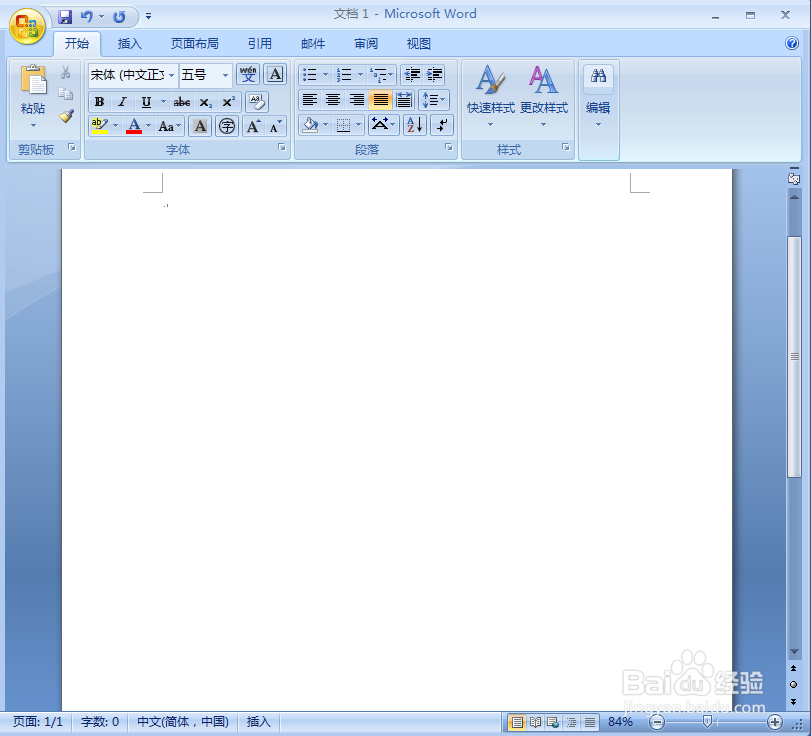
Task: Decrease paragraph indent
Action: click(x=412, y=74)
